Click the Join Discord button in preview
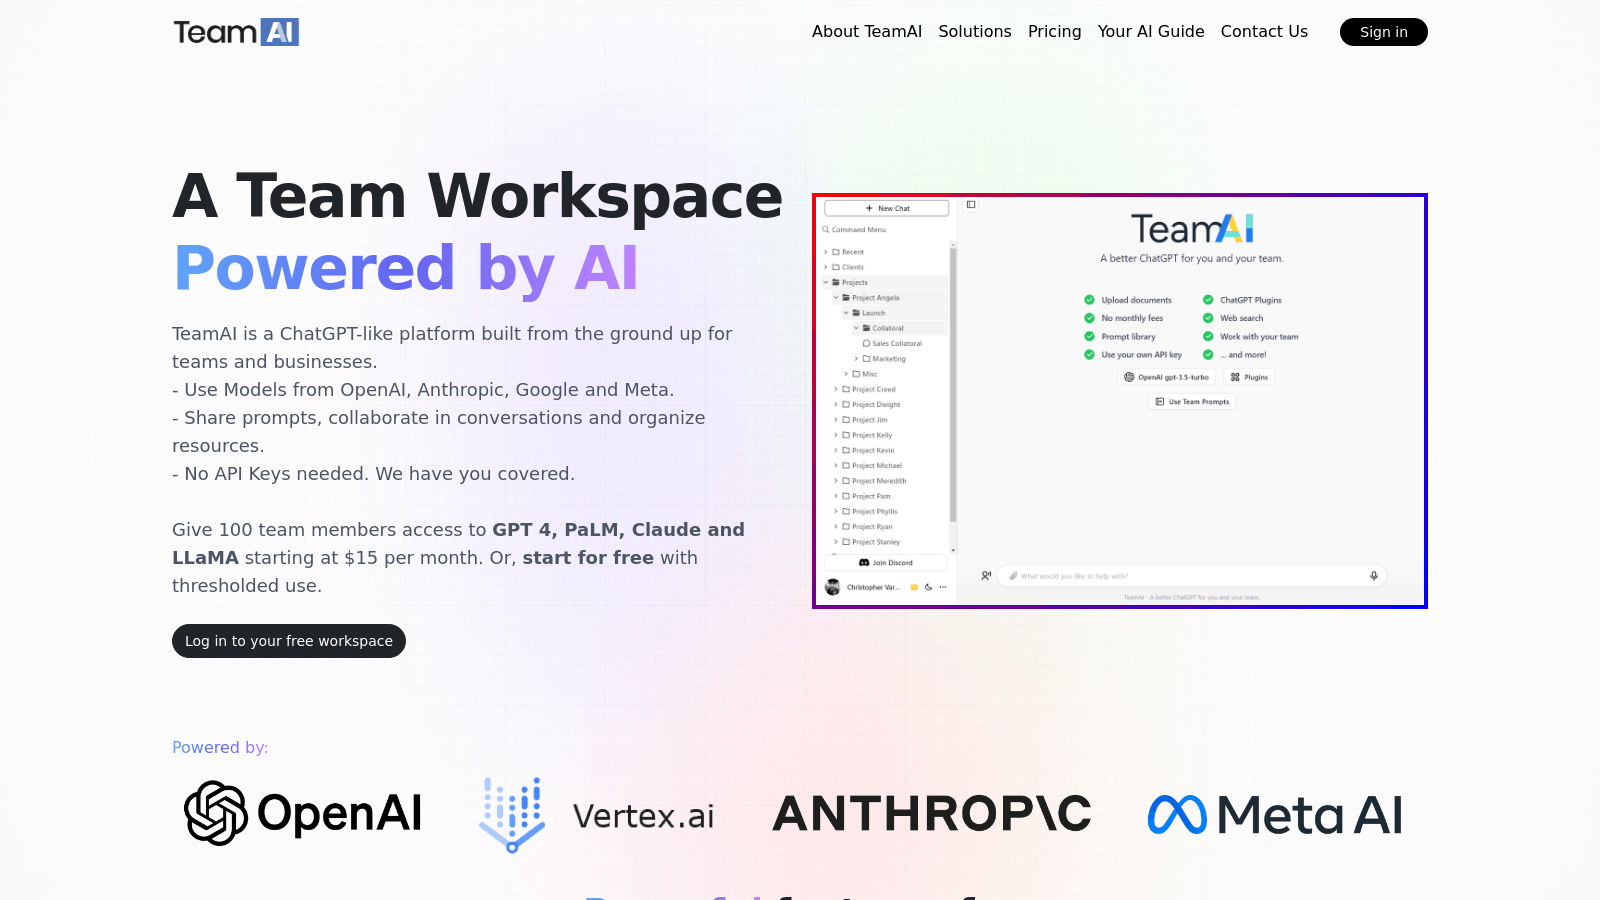Screen dimensions: 1600x900 click(886, 562)
